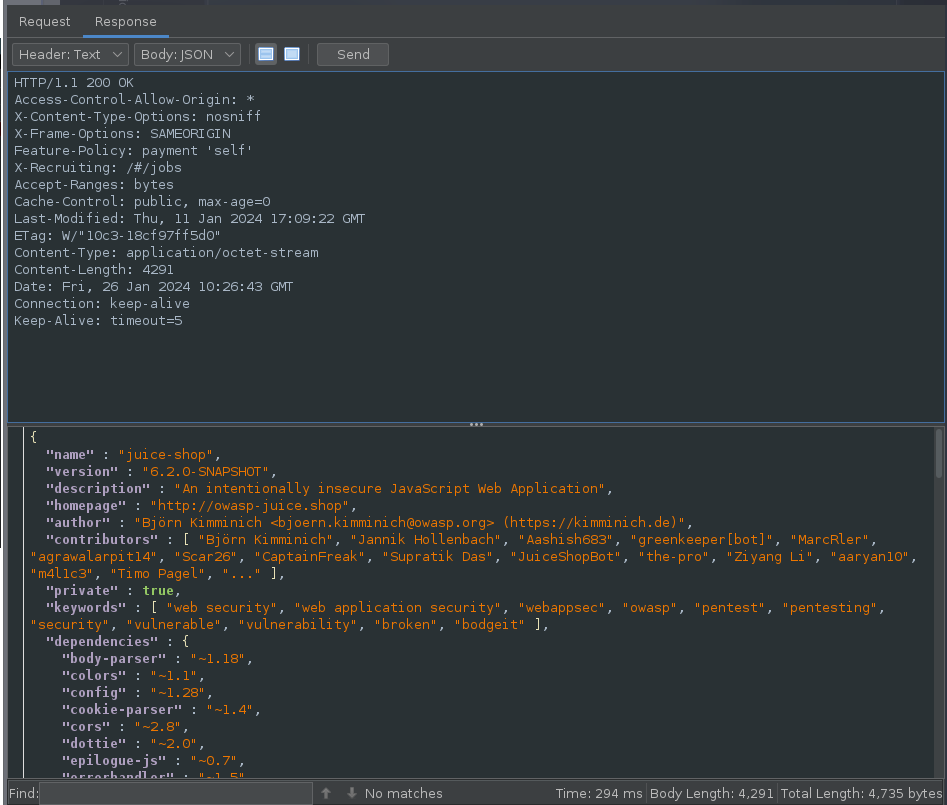Open the Body: JSON dropdown
This screenshot has width=947, height=805.
(x=187, y=54)
